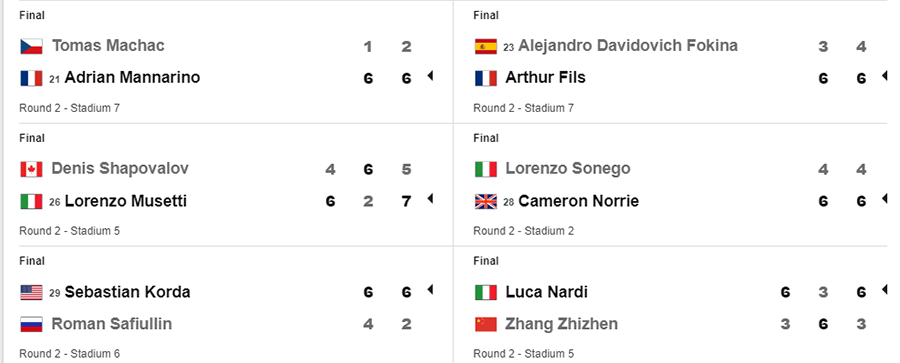
Task: Select the Lorenzo Sonego name link
Action: click(x=568, y=169)
